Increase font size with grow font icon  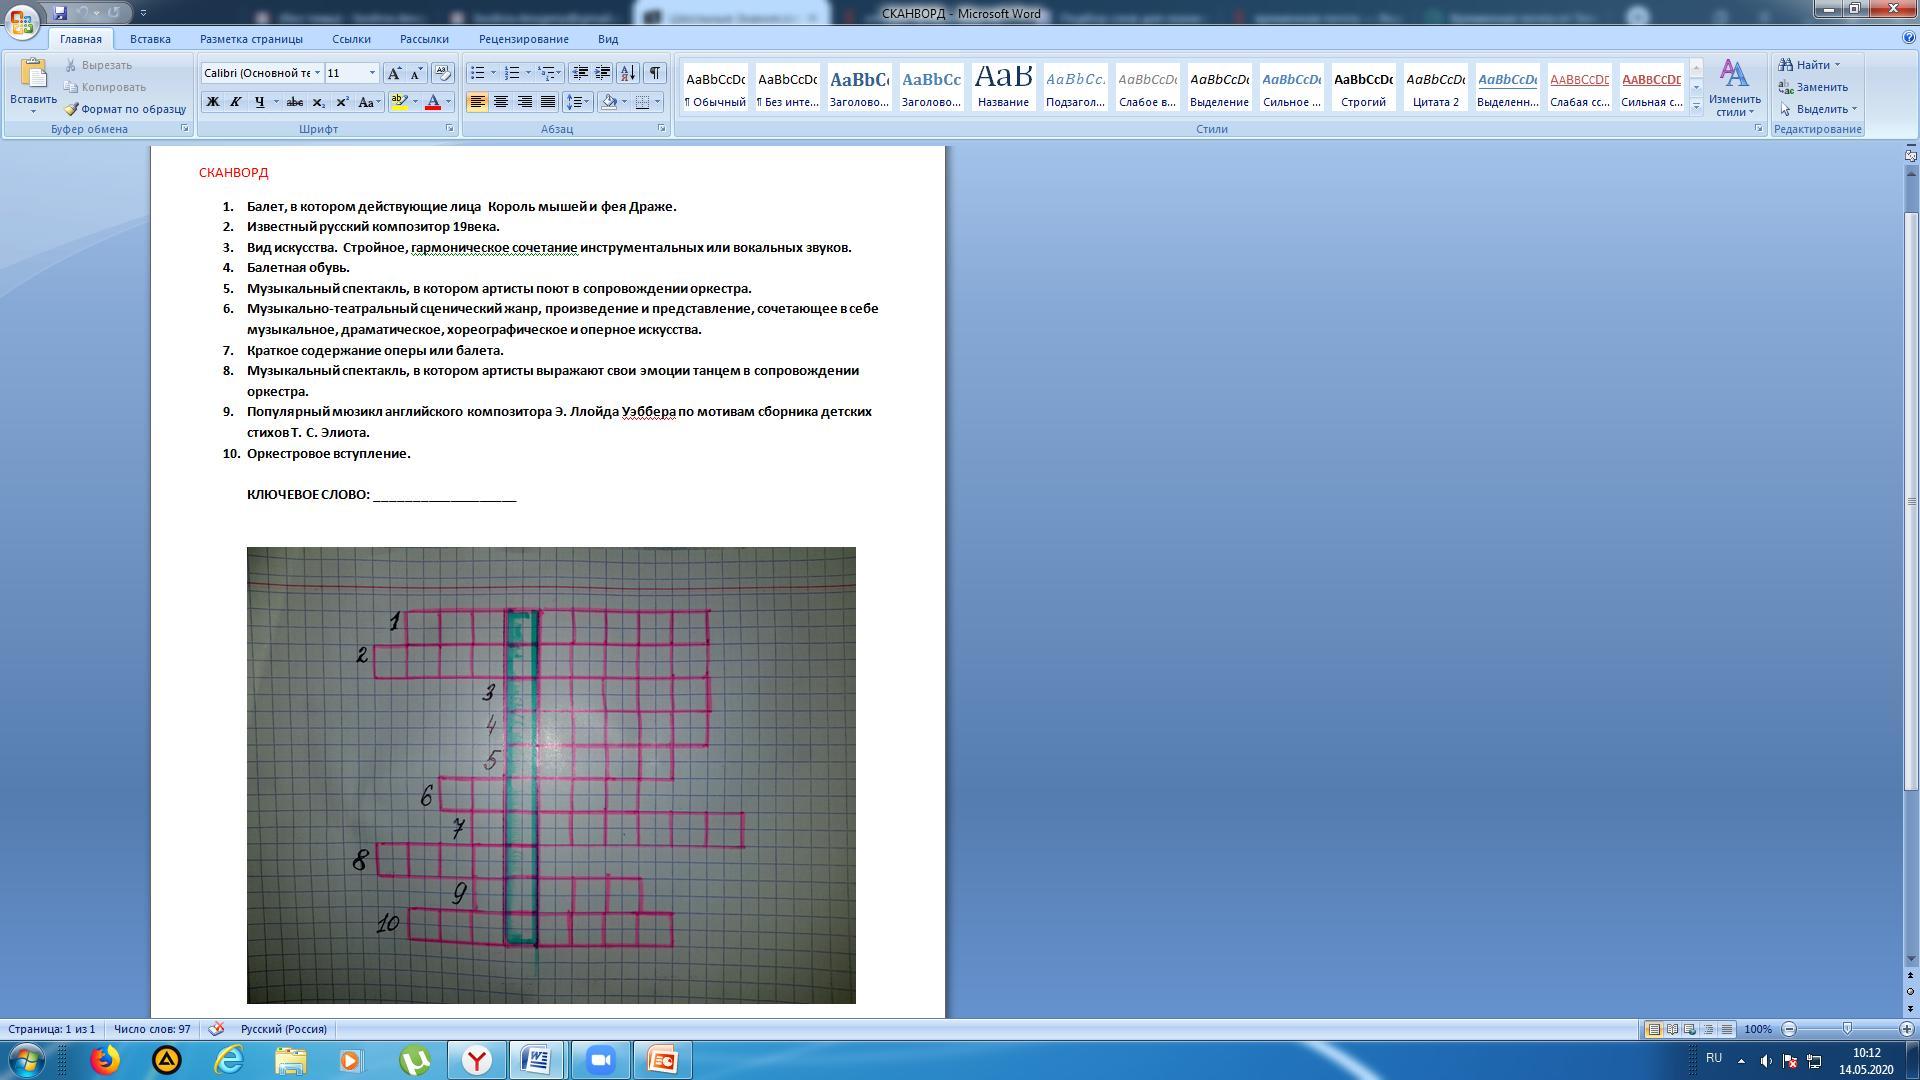click(x=394, y=73)
